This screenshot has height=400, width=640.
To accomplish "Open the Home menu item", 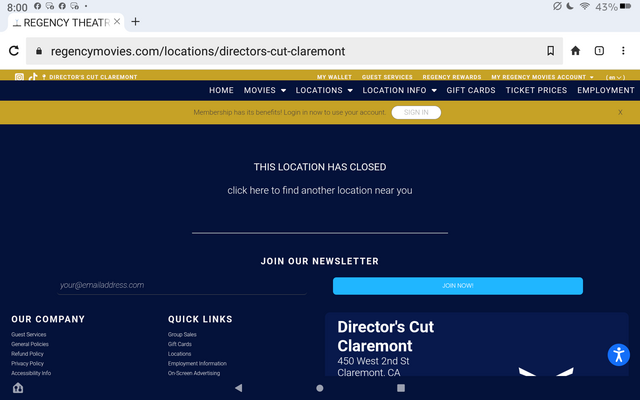I will [221, 90].
